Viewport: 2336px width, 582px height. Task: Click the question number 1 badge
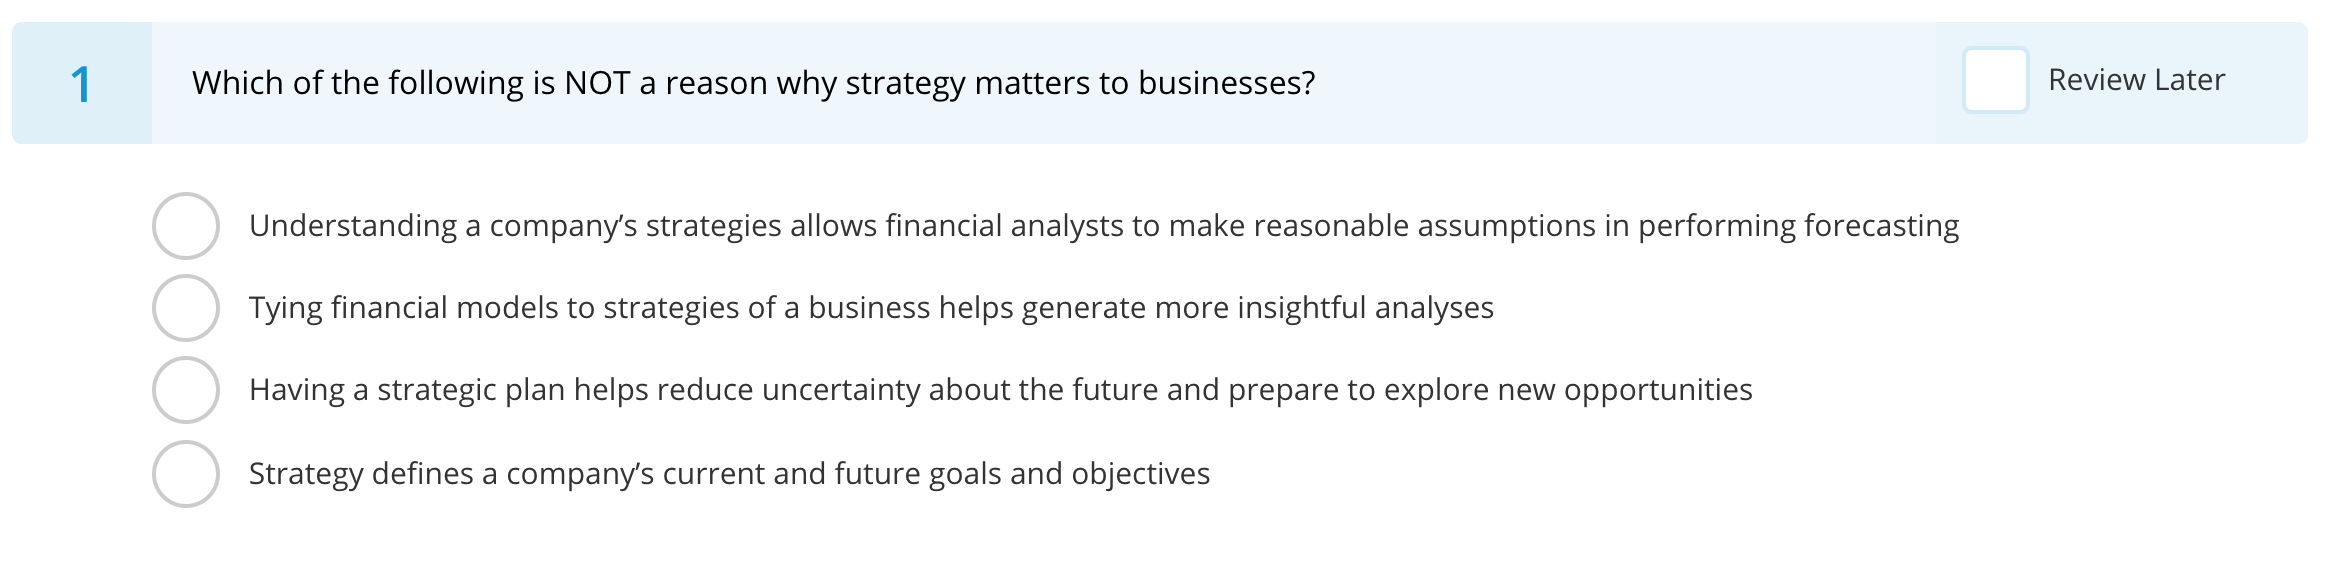point(82,82)
